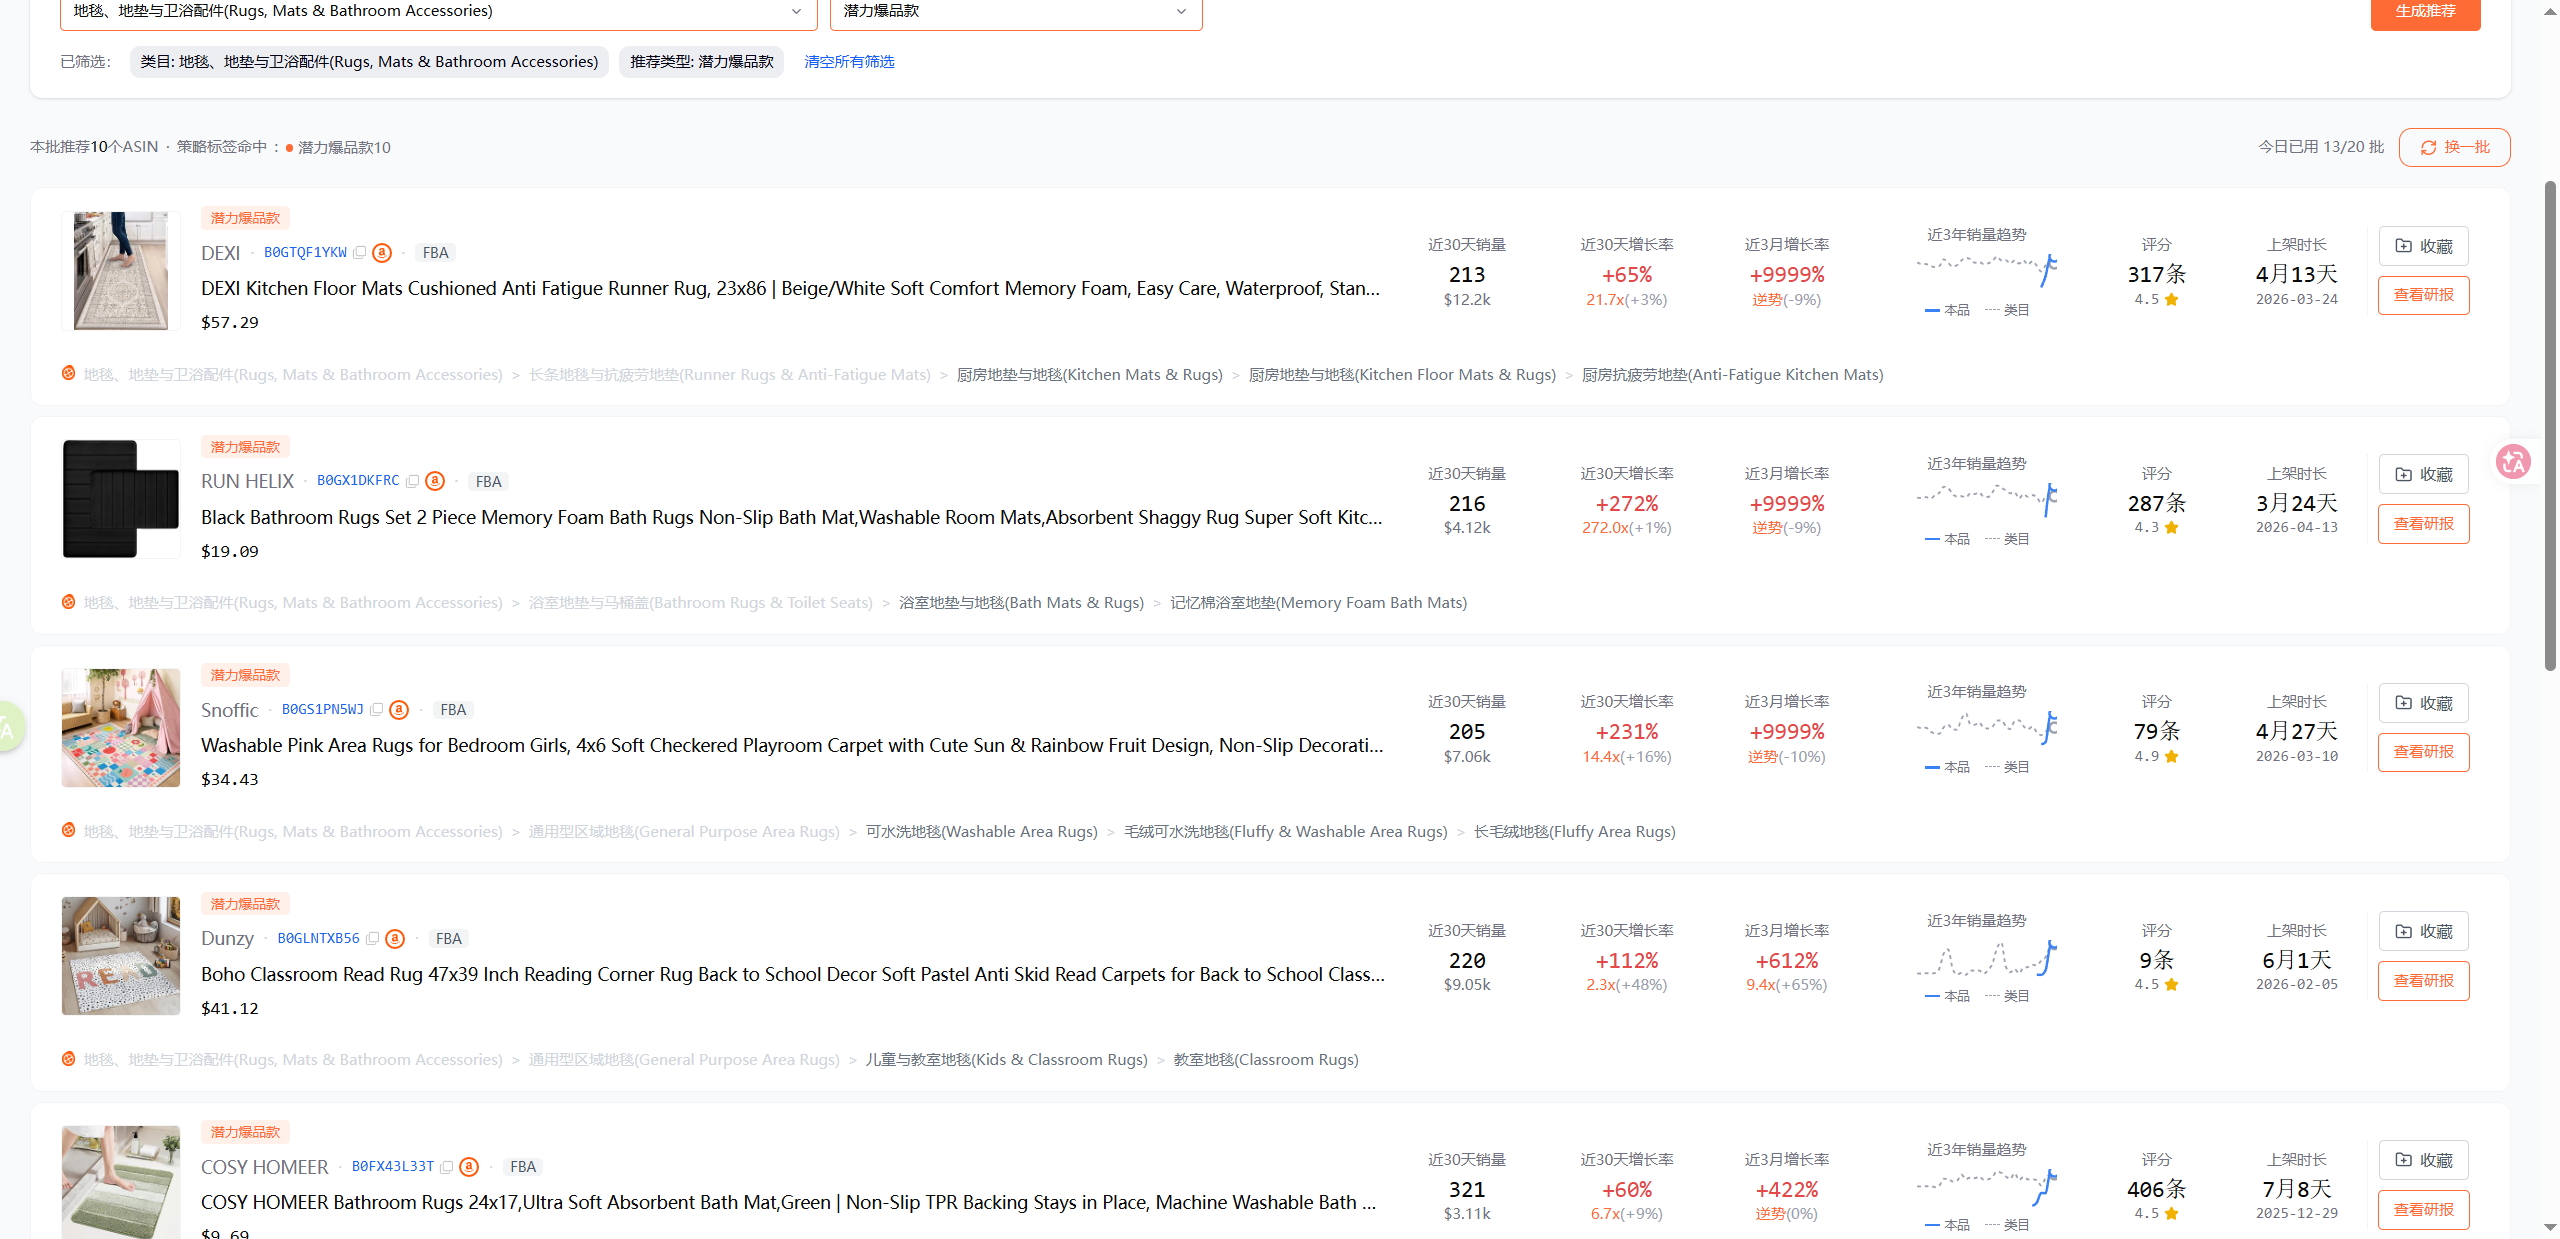The height and width of the screenshot is (1239, 2560).
Task: Click 查看研报 for the DEXI product
Action: [x=2423, y=295]
